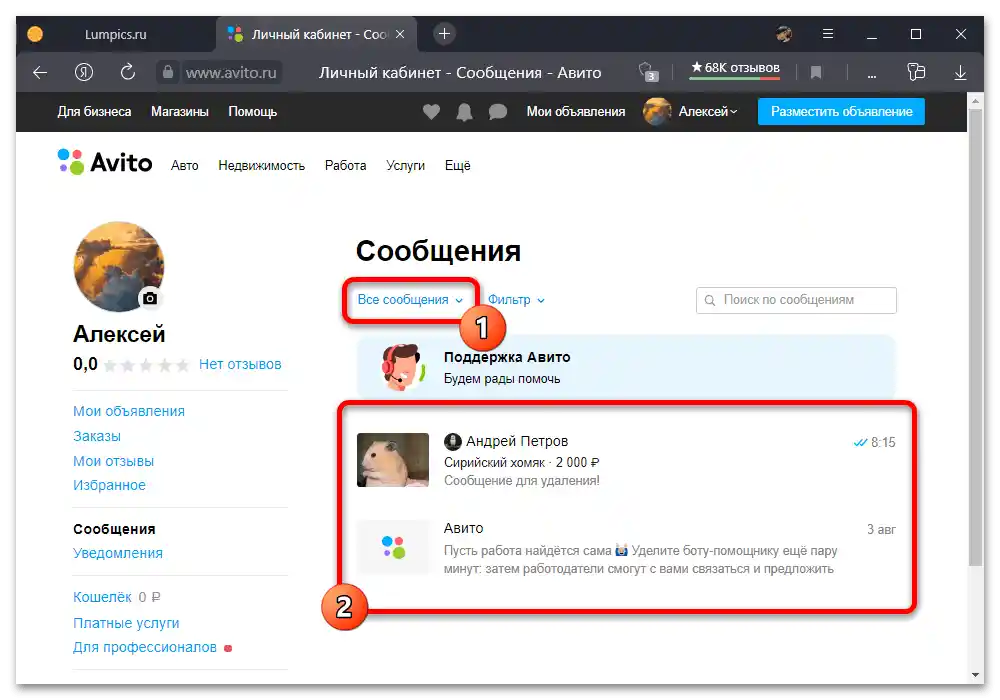1000x700 pixels.
Task: Open the Для бизнеса menu item
Action: pos(94,112)
